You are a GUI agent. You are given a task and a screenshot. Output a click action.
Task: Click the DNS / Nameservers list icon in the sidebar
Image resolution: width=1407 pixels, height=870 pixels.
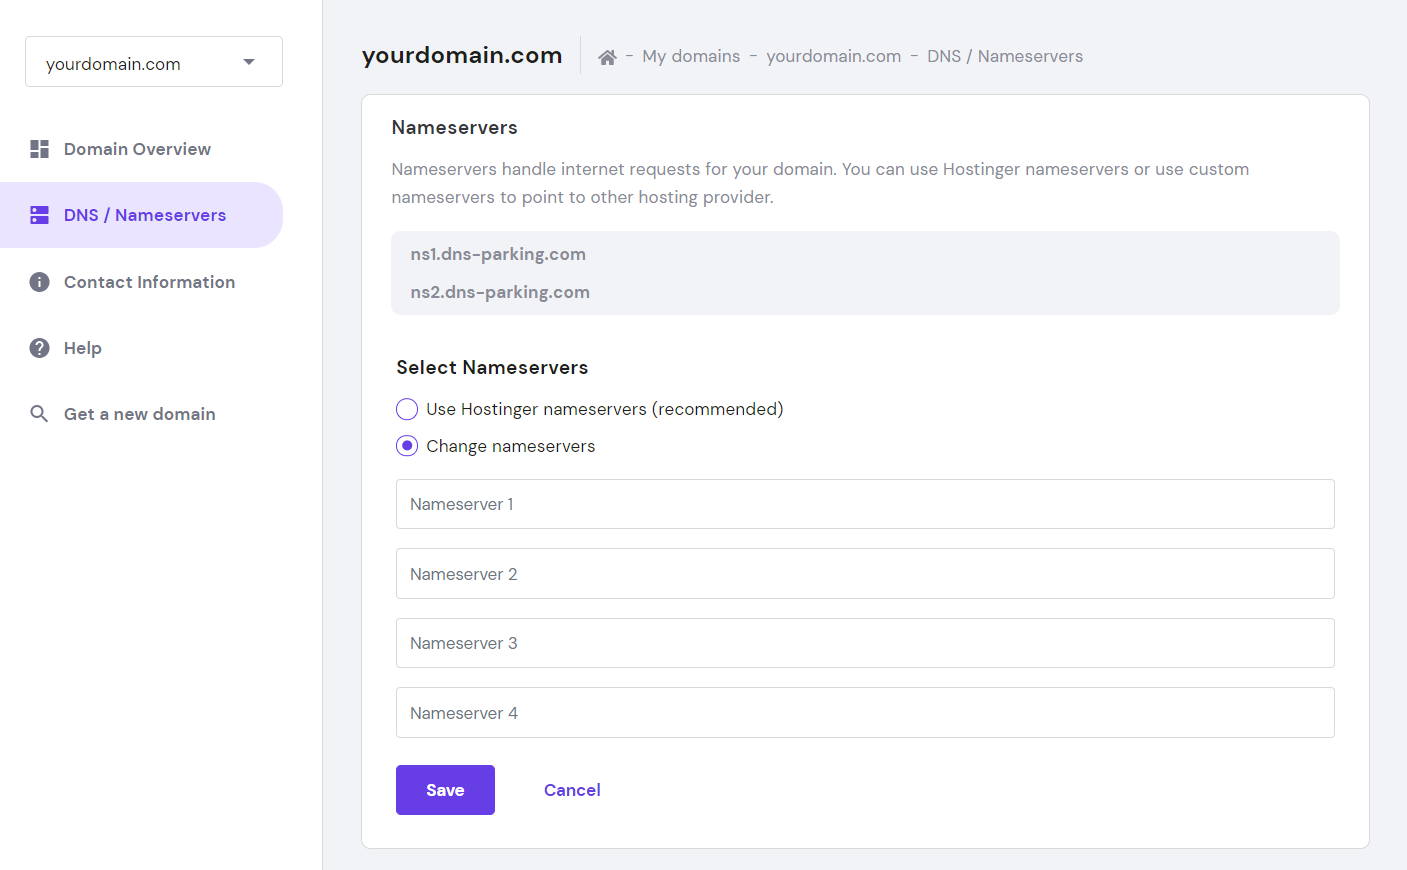click(39, 214)
